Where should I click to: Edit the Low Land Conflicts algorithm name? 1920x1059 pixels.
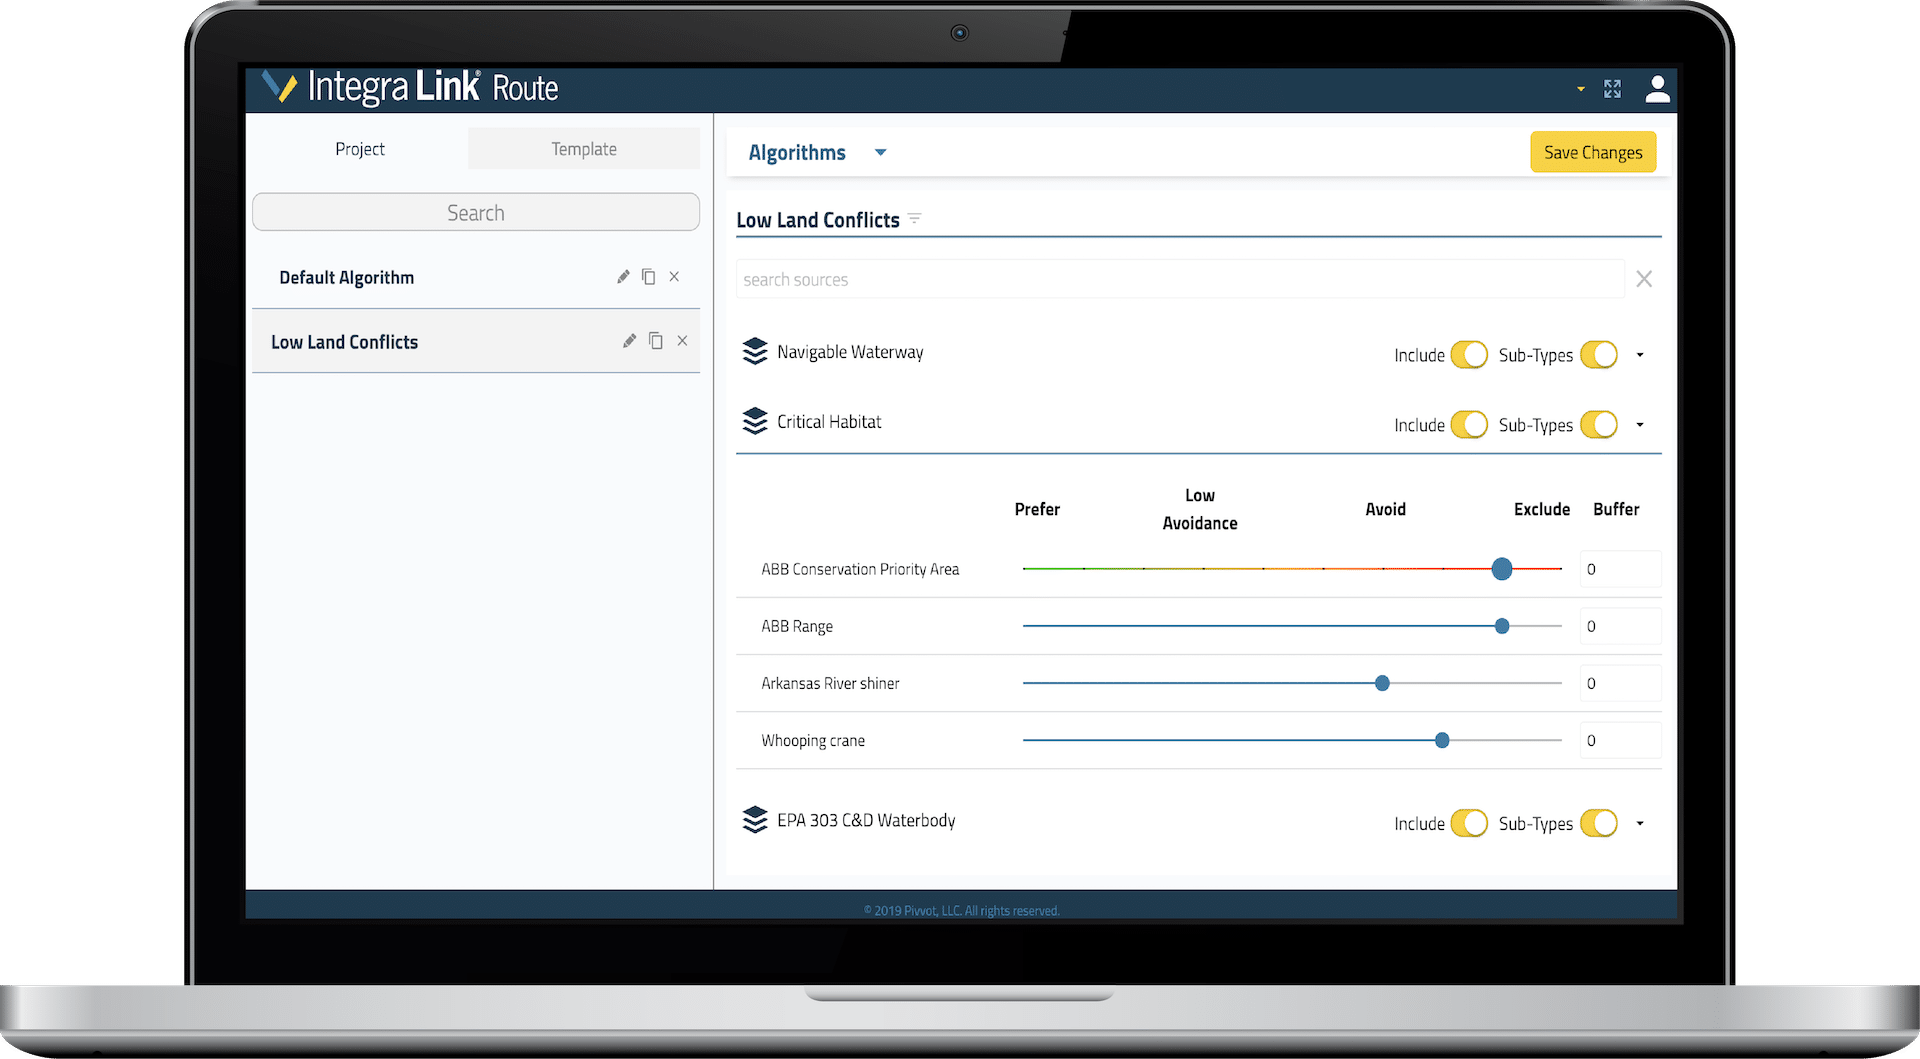[x=629, y=341]
